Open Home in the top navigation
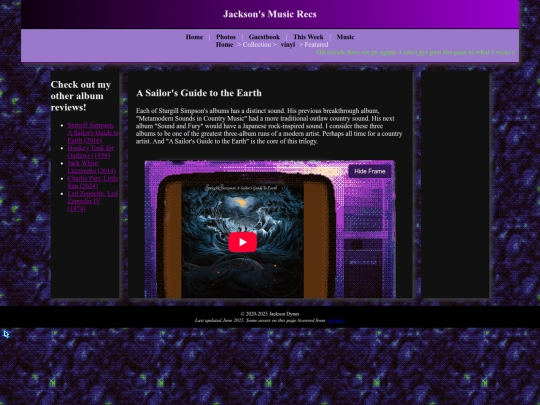Image resolution: width=540 pixels, height=405 pixels. 194,37
